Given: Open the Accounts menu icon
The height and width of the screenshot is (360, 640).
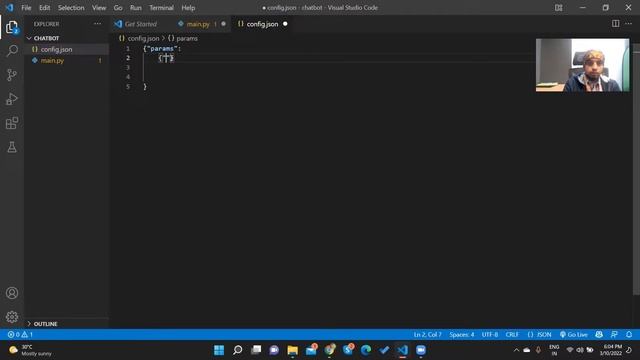Looking at the screenshot, I should pyautogui.click(x=12, y=293).
